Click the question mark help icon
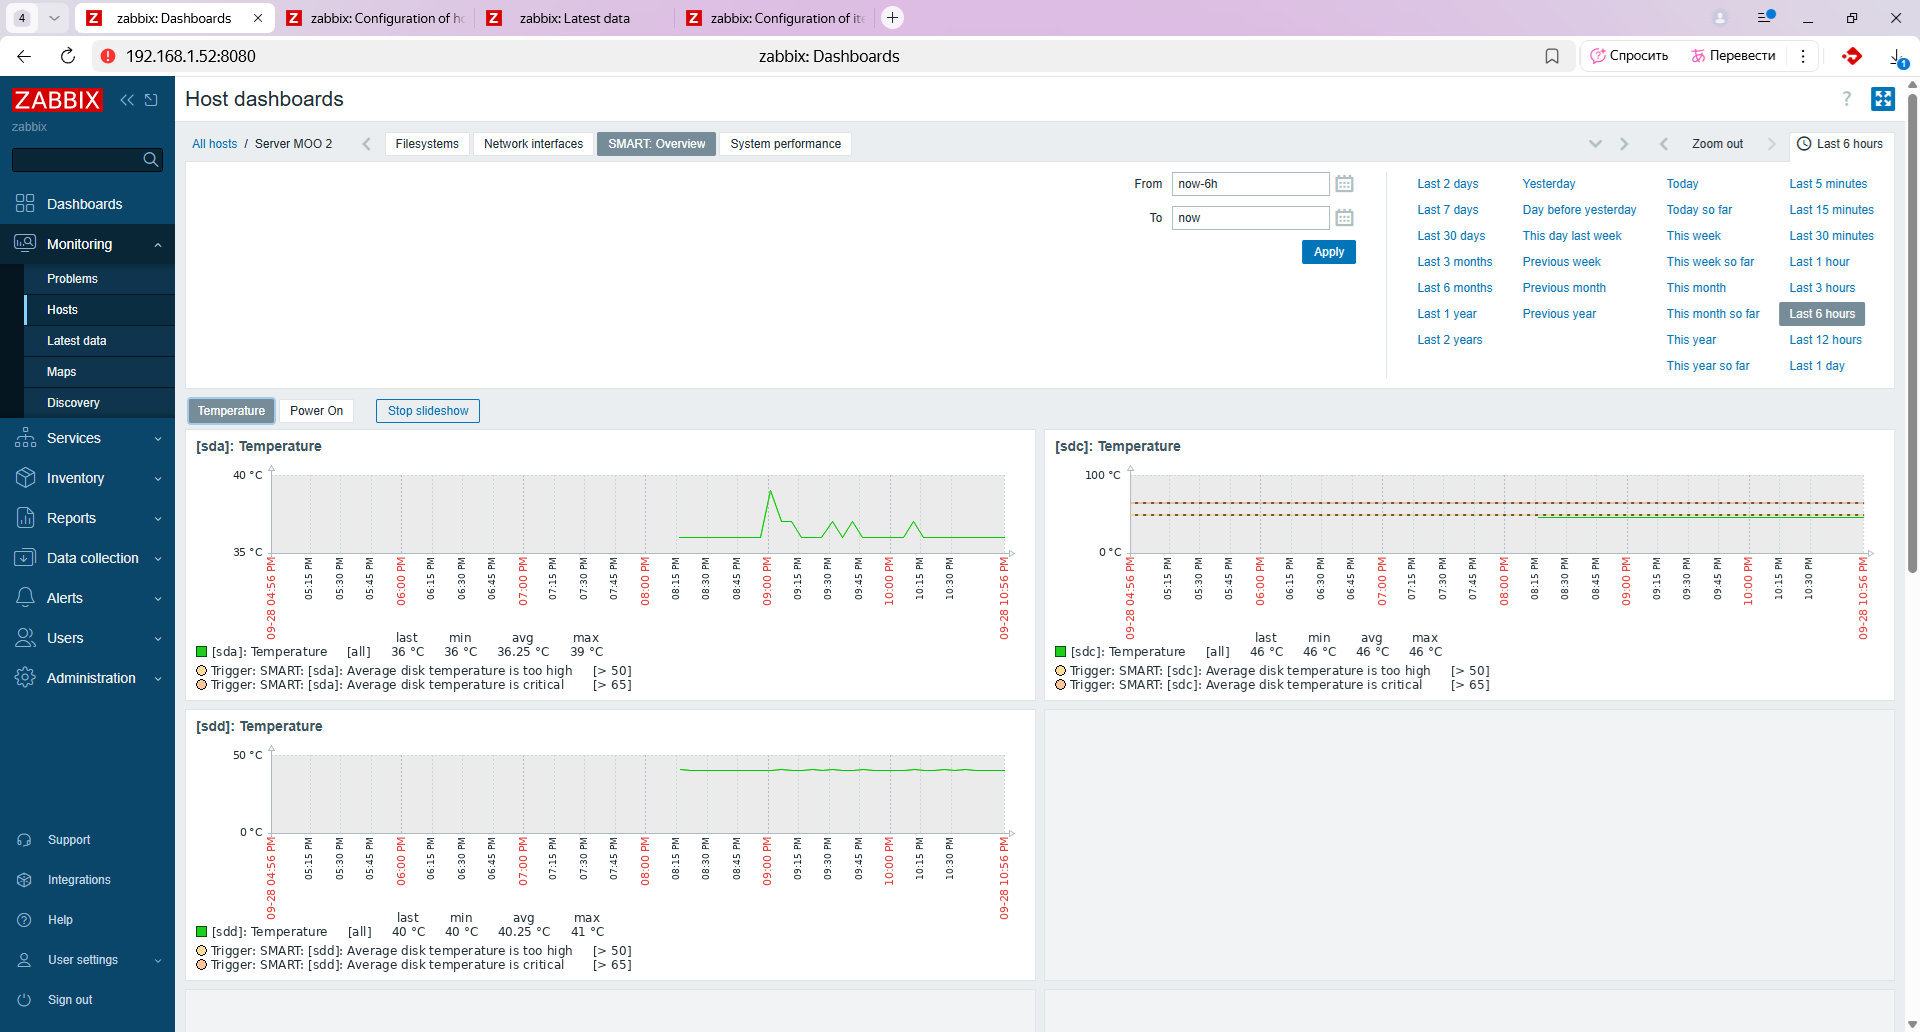1920x1032 pixels. point(1847,99)
